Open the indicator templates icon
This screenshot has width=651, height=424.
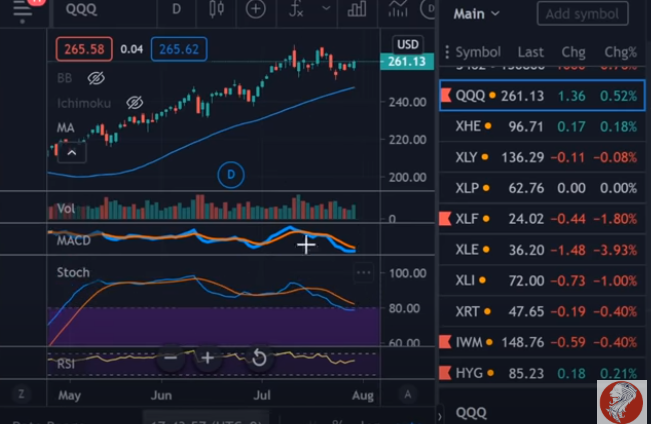pyautogui.click(x=398, y=9)
